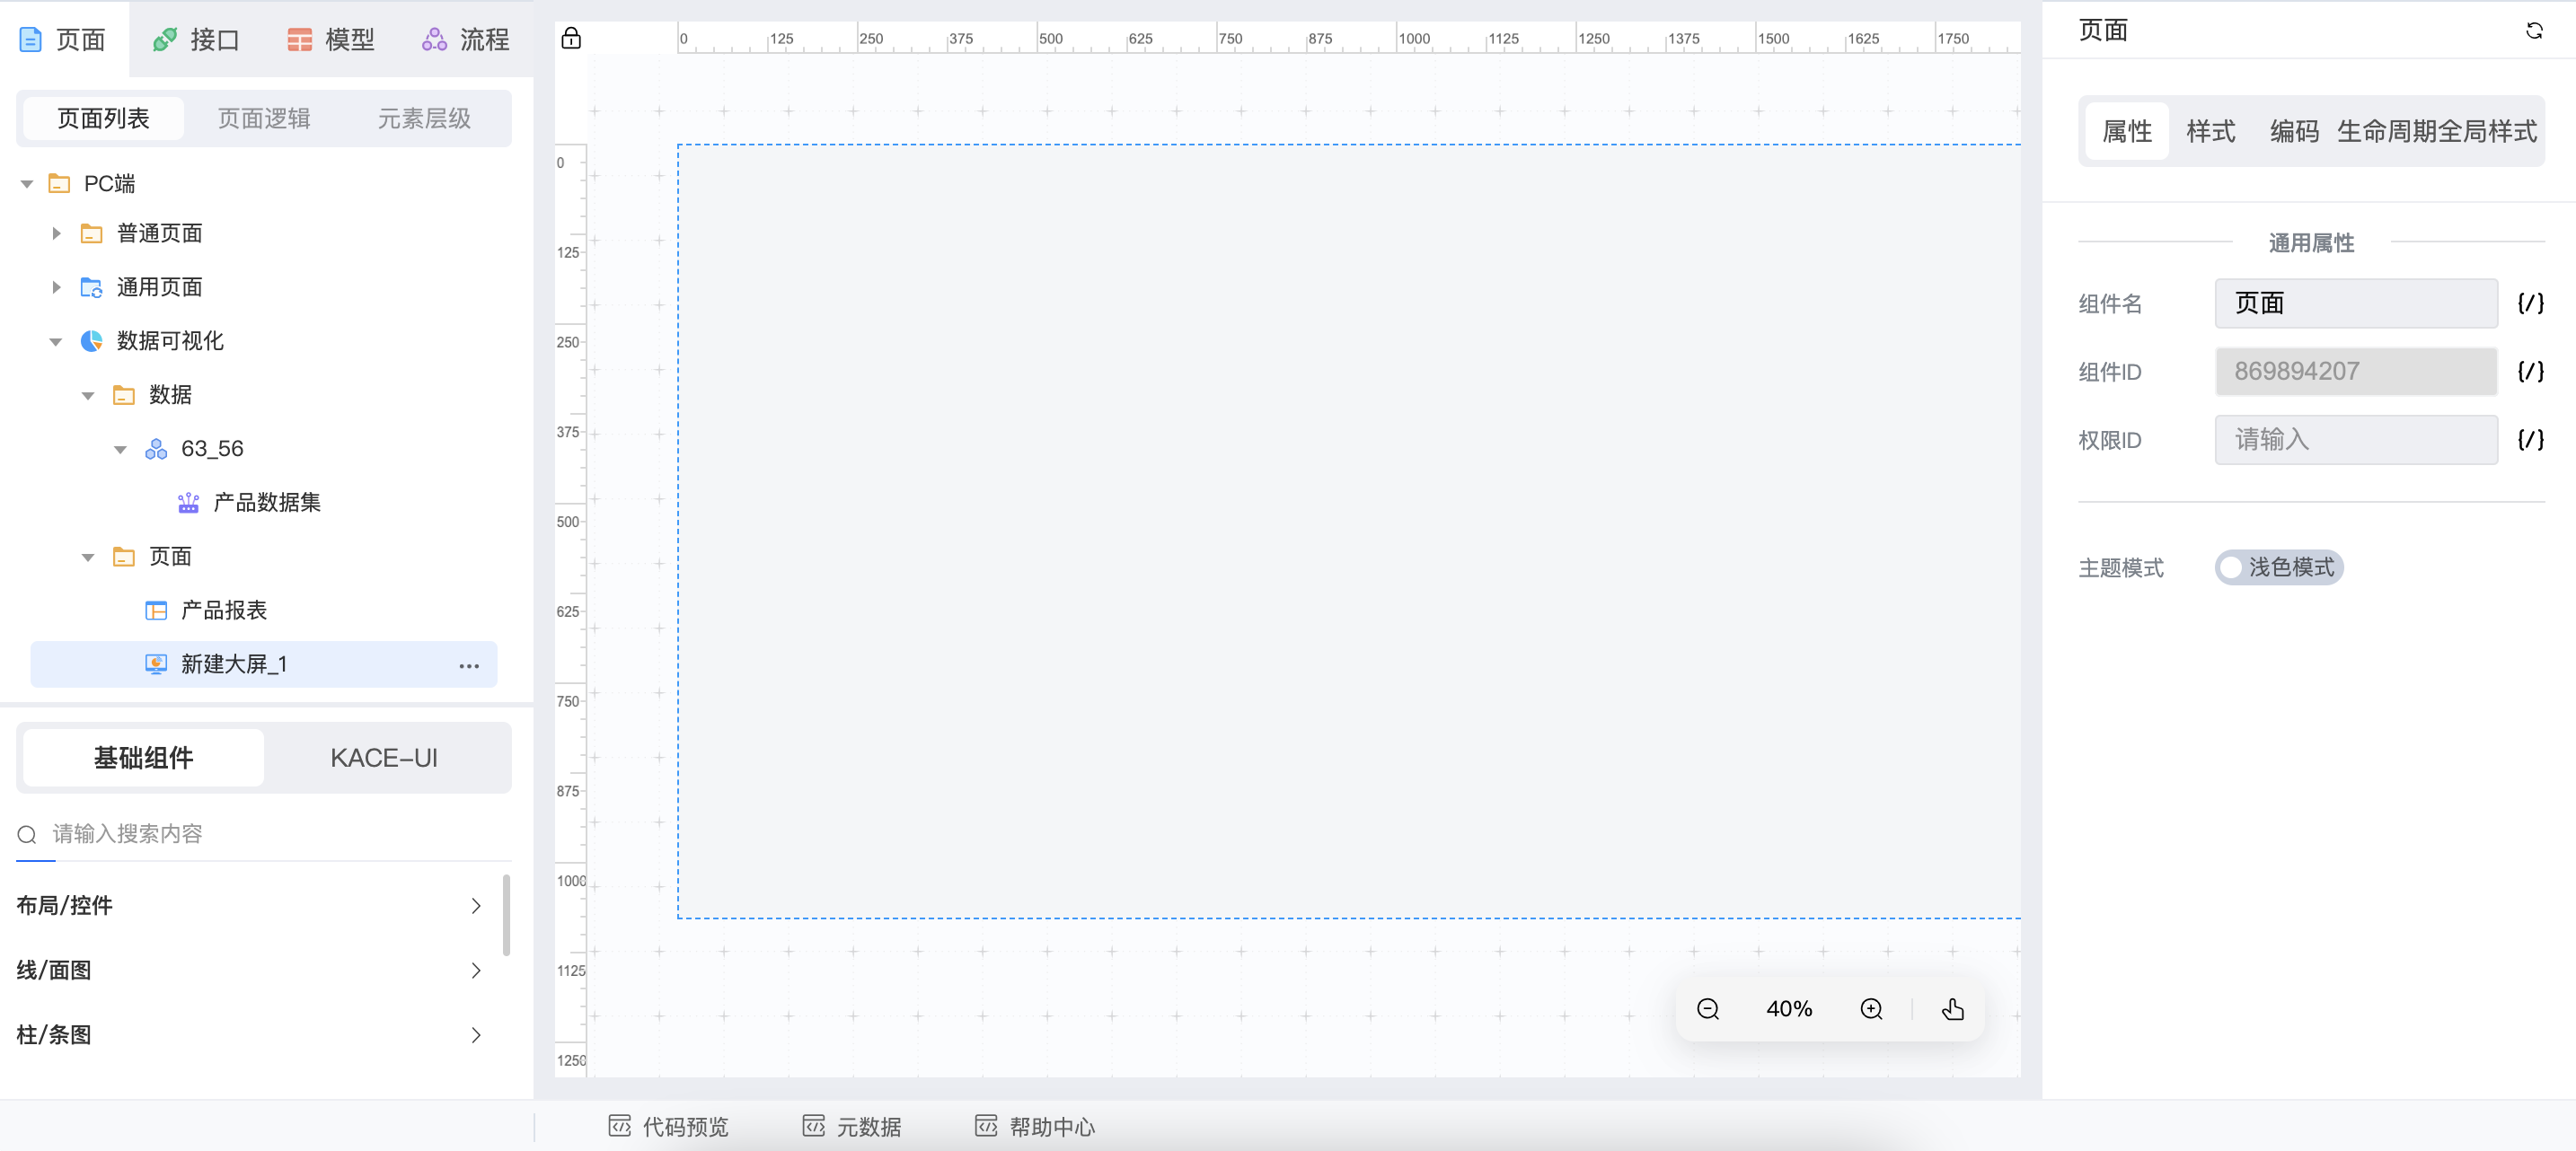Select the 基础组件 components tab
This screenshot has width=2576, height=1151.
pos(143,759)
